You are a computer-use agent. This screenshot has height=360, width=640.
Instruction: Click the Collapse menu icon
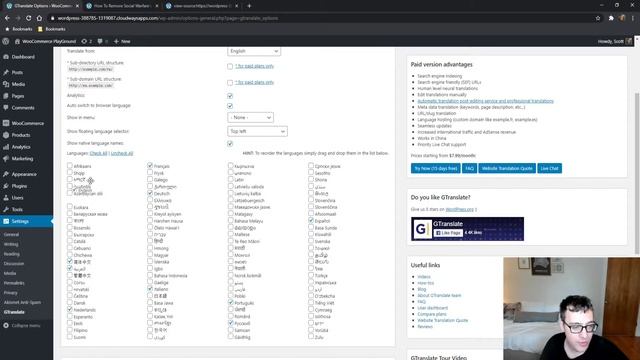pos(6,326)
